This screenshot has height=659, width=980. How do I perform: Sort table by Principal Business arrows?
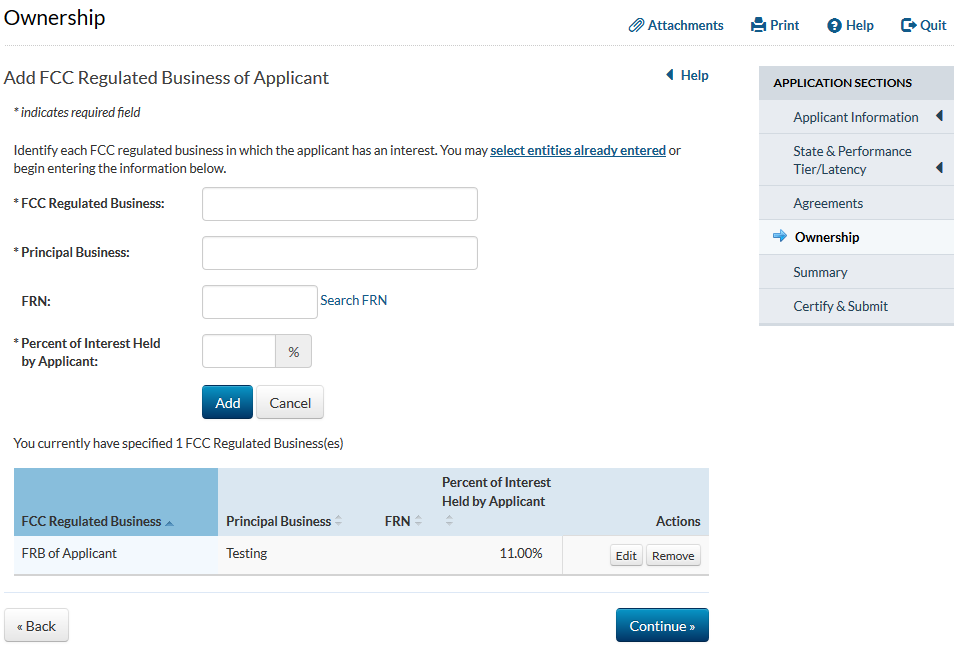[x=338, y=521]
